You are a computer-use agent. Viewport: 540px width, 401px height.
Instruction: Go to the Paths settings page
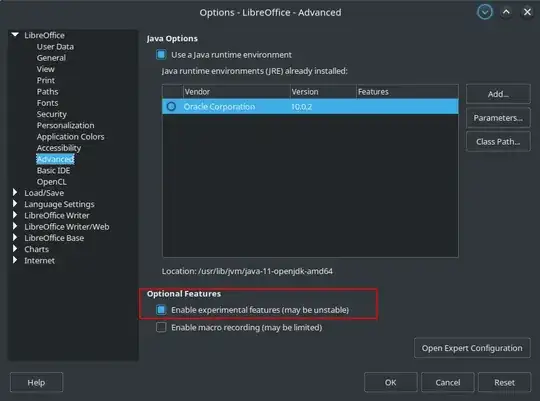(48, 92)
